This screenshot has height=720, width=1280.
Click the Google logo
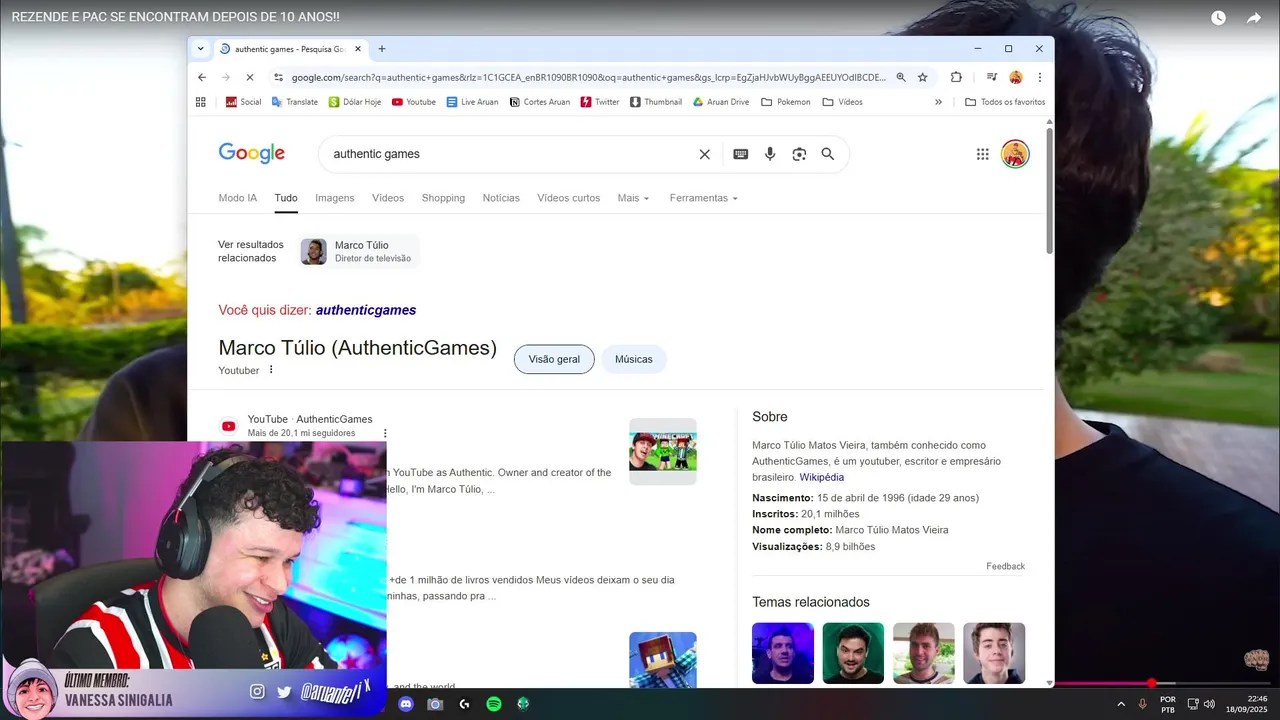(x=252, y=153)
